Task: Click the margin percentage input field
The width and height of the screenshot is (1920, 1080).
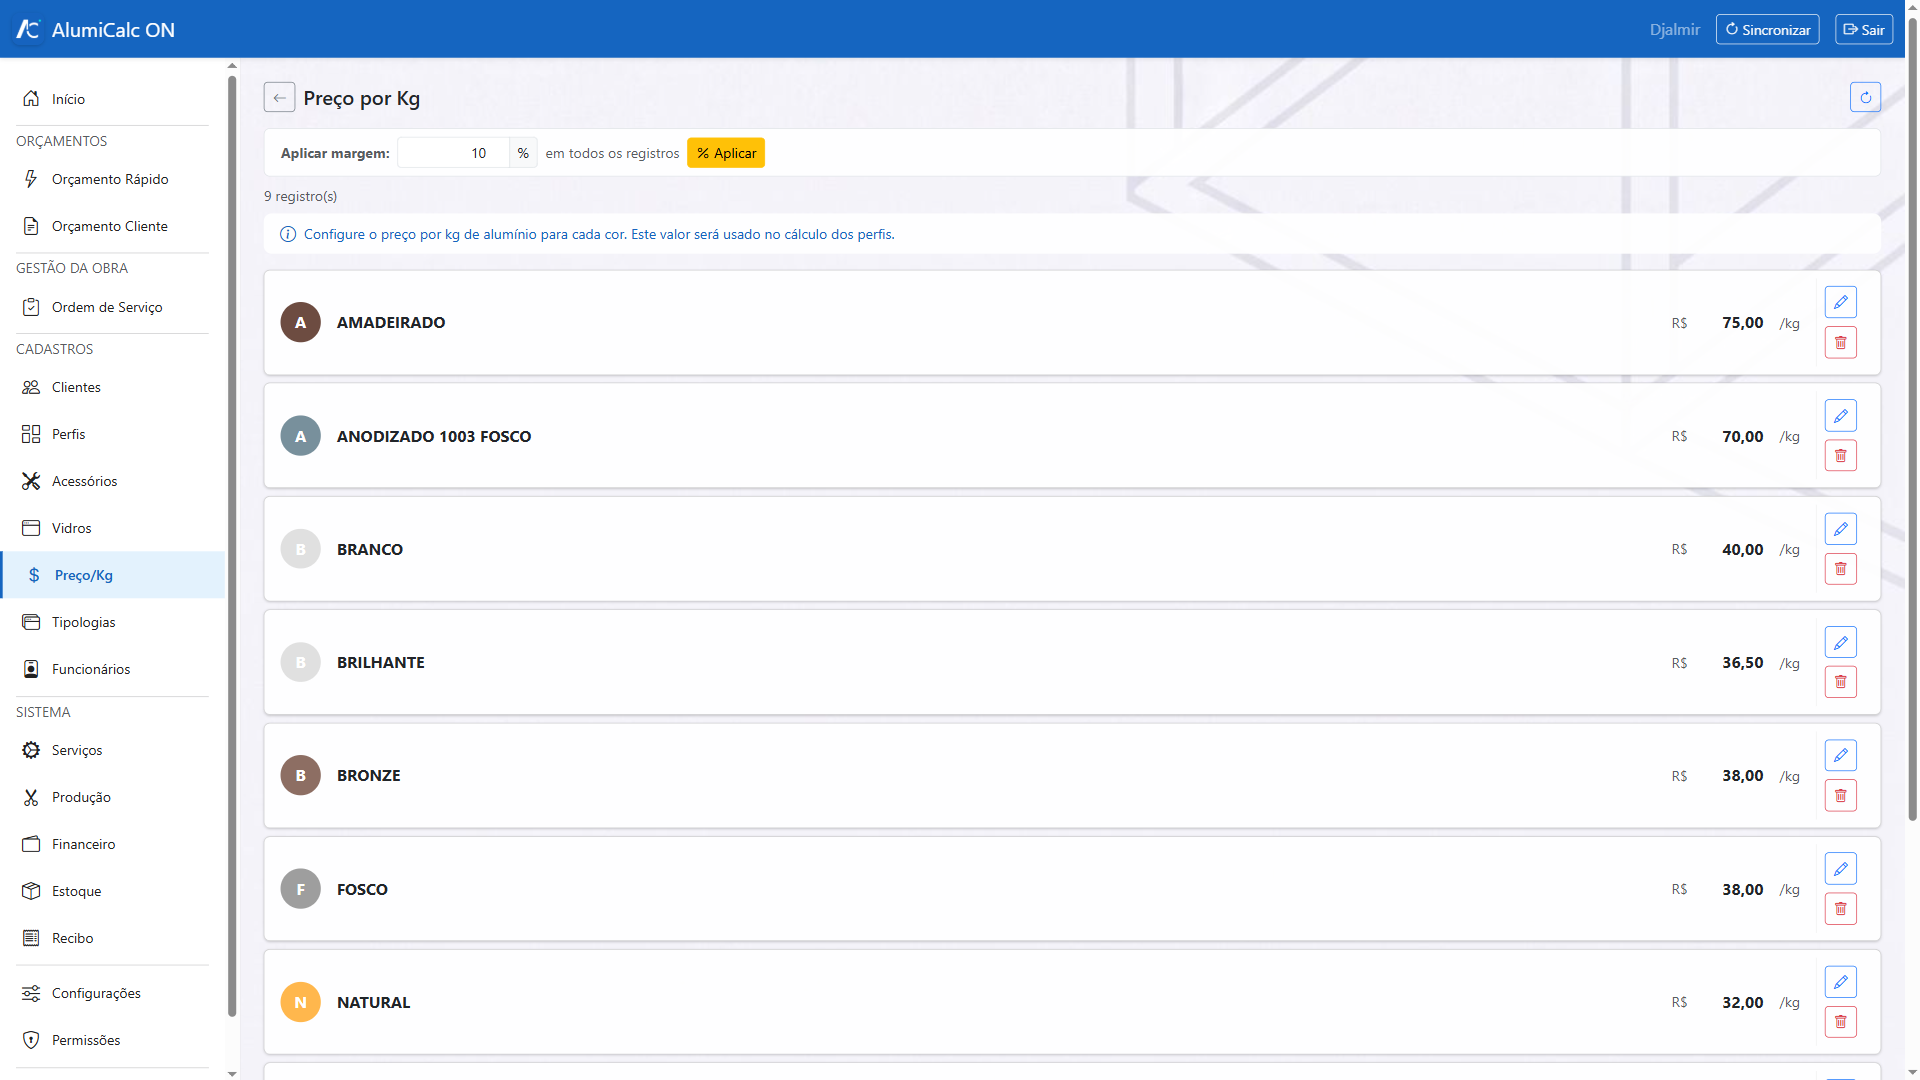Action: pos(453,153)
